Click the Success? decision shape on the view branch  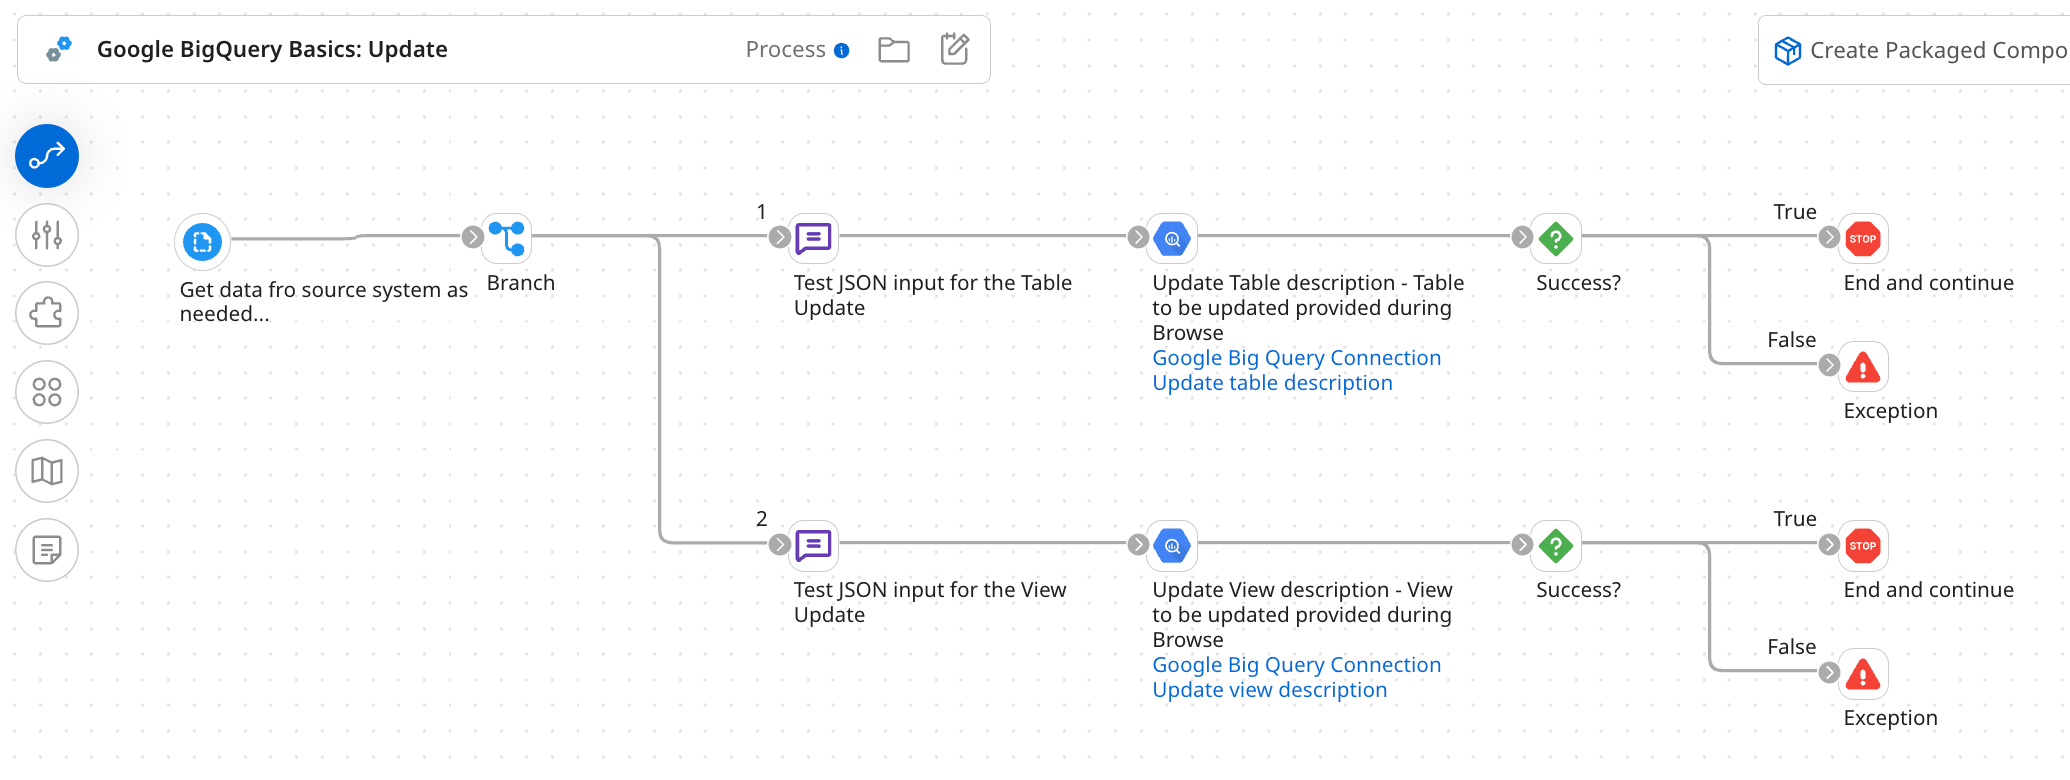[1558, 546]
